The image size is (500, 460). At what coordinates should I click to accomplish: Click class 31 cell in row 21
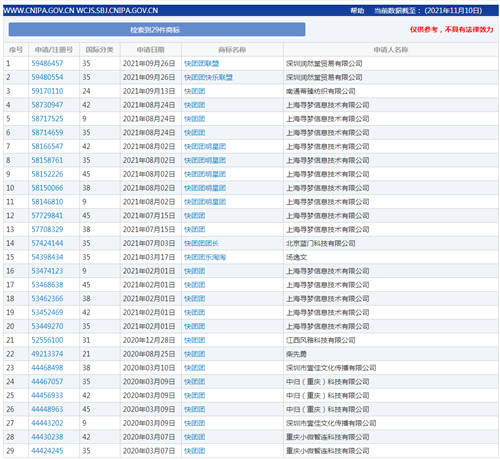[86, 340]
